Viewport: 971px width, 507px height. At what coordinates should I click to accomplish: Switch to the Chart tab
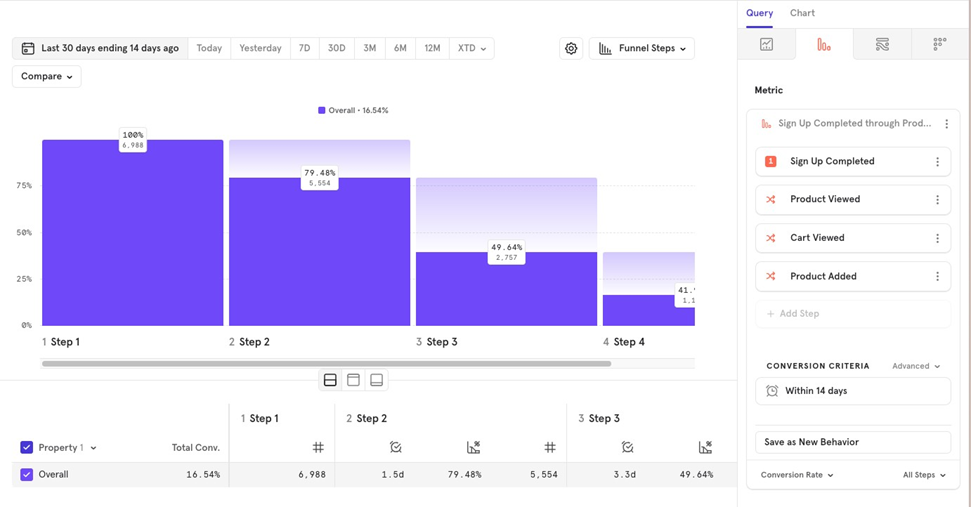click(x=802, y=13)
